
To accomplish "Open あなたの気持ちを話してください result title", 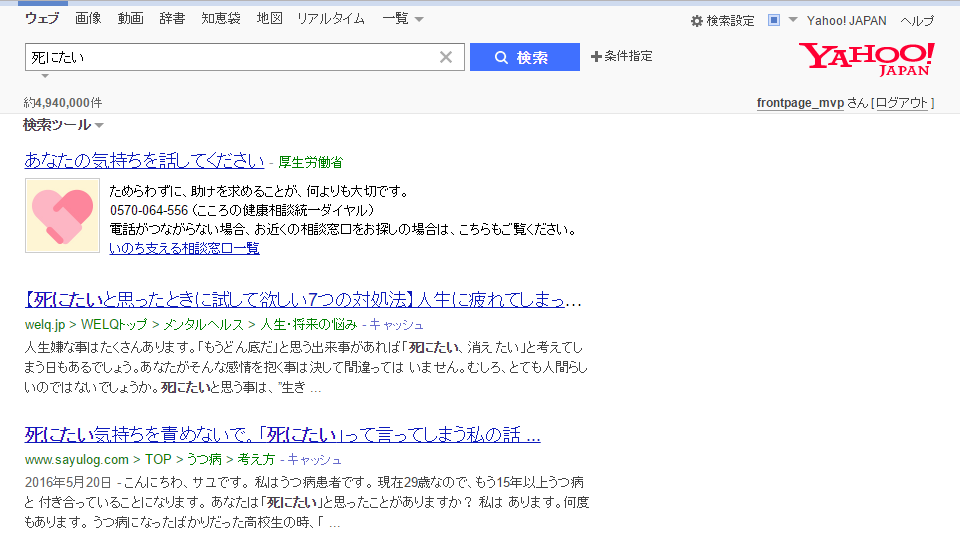I will pyautogui.click(x=144, y=160).
